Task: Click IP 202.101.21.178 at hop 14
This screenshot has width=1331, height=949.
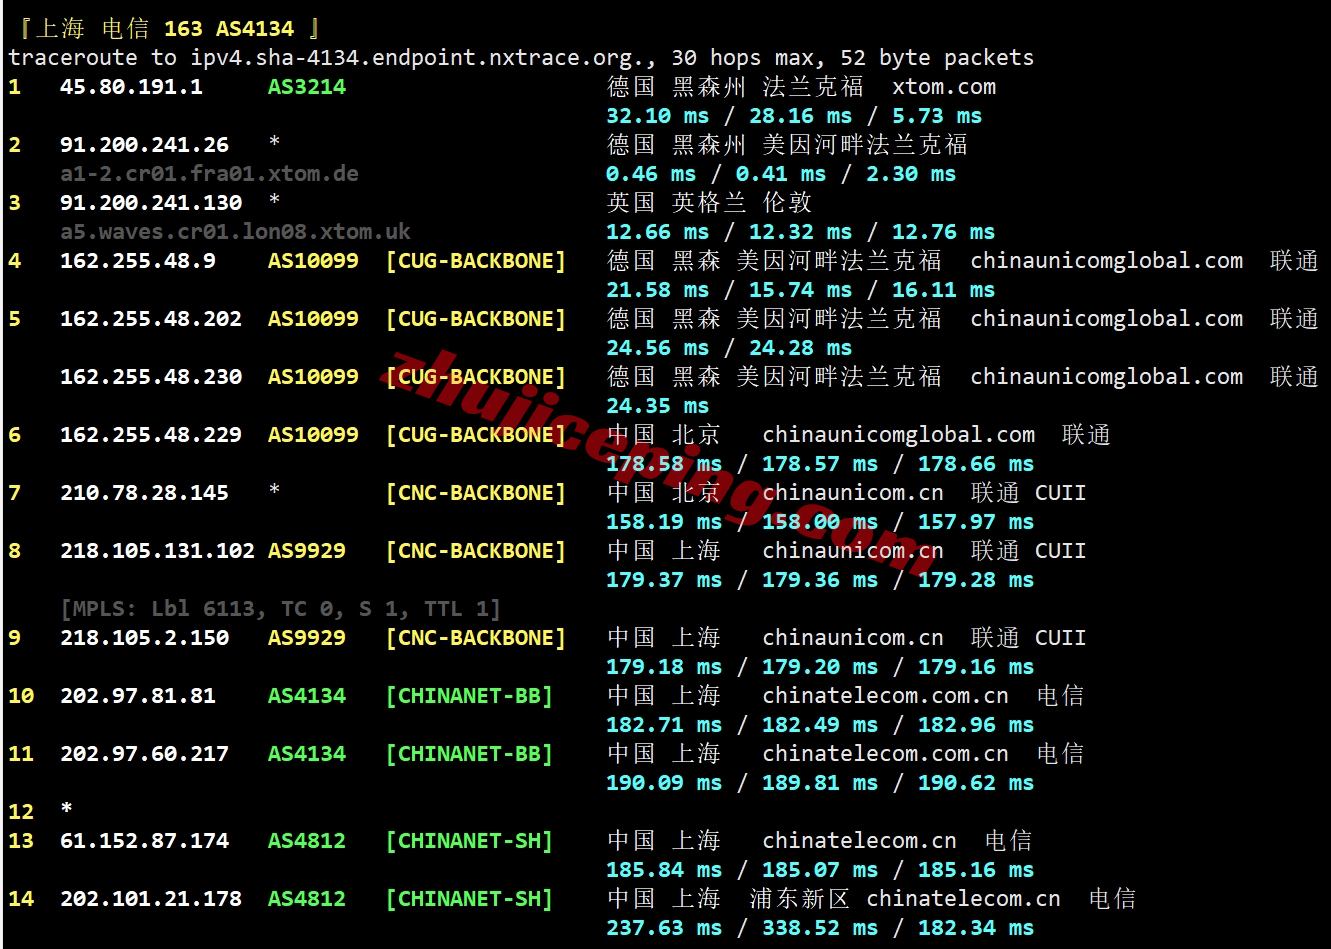Action: pos(151,899)
